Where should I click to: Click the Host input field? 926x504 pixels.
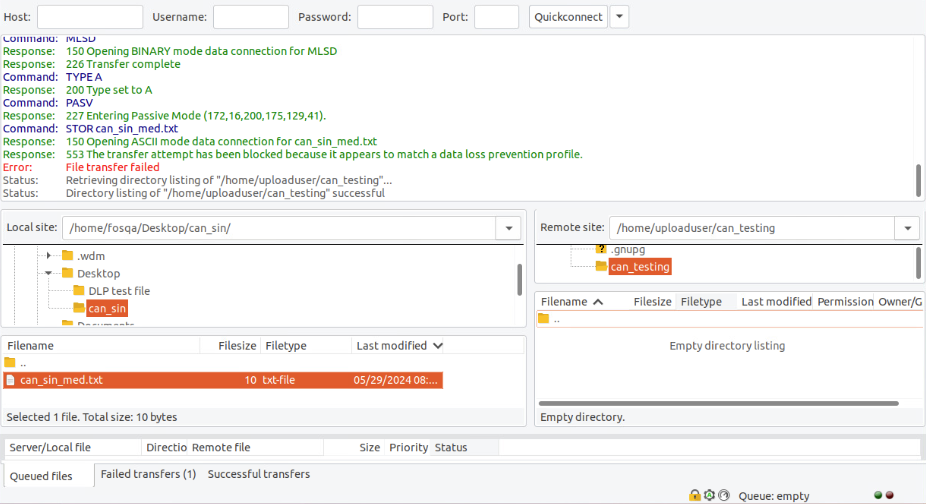pyautogui.click(x=90, y=17)
